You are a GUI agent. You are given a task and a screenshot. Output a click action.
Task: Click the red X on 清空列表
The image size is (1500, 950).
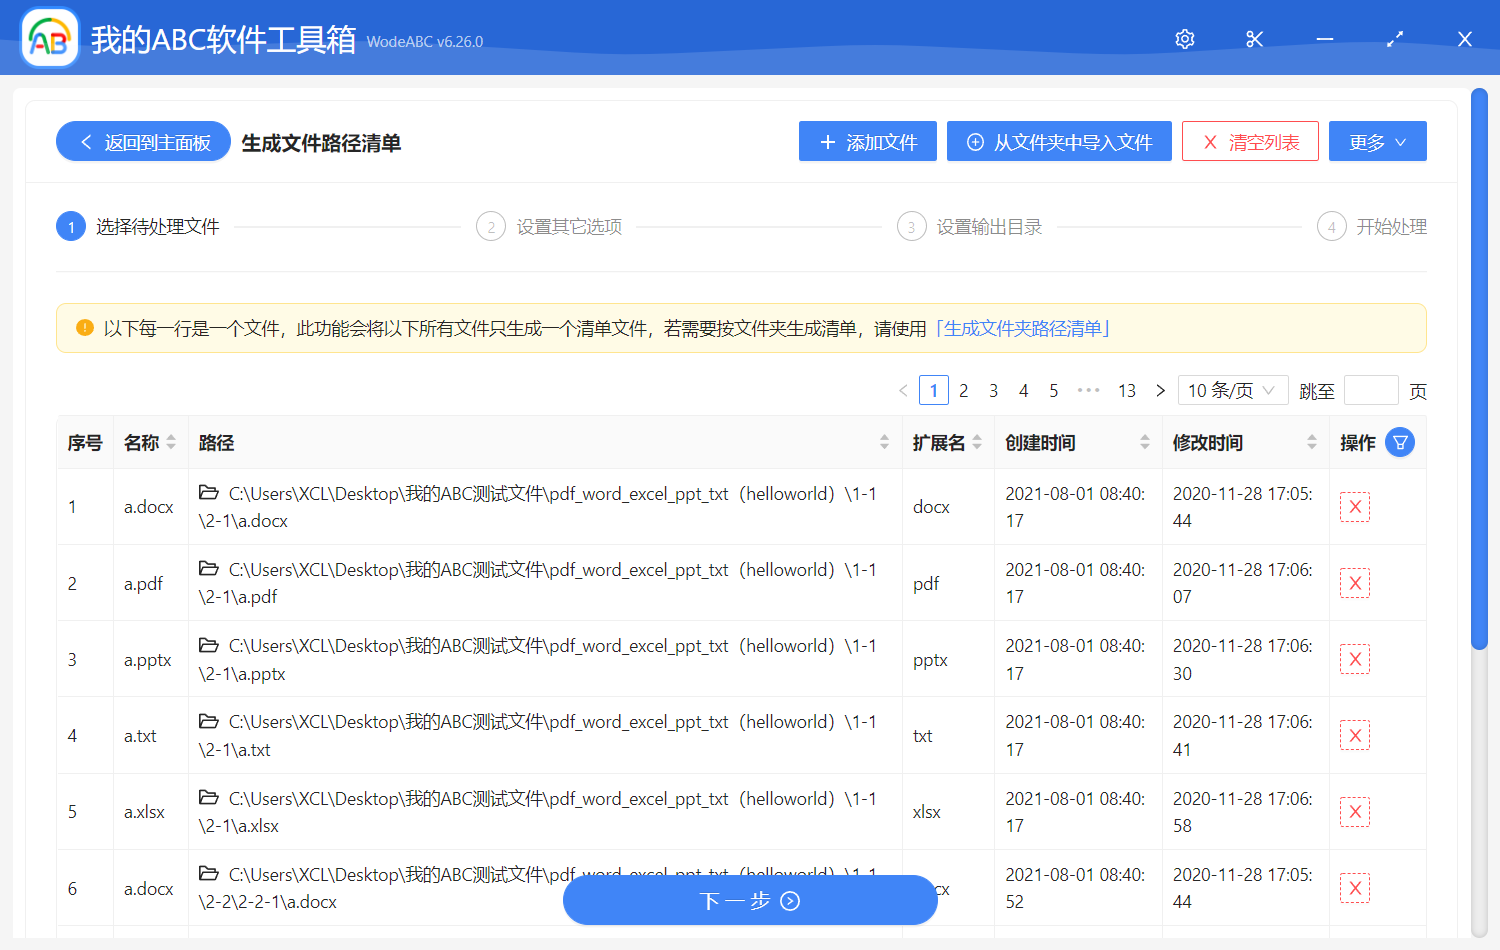[1210, 141]
